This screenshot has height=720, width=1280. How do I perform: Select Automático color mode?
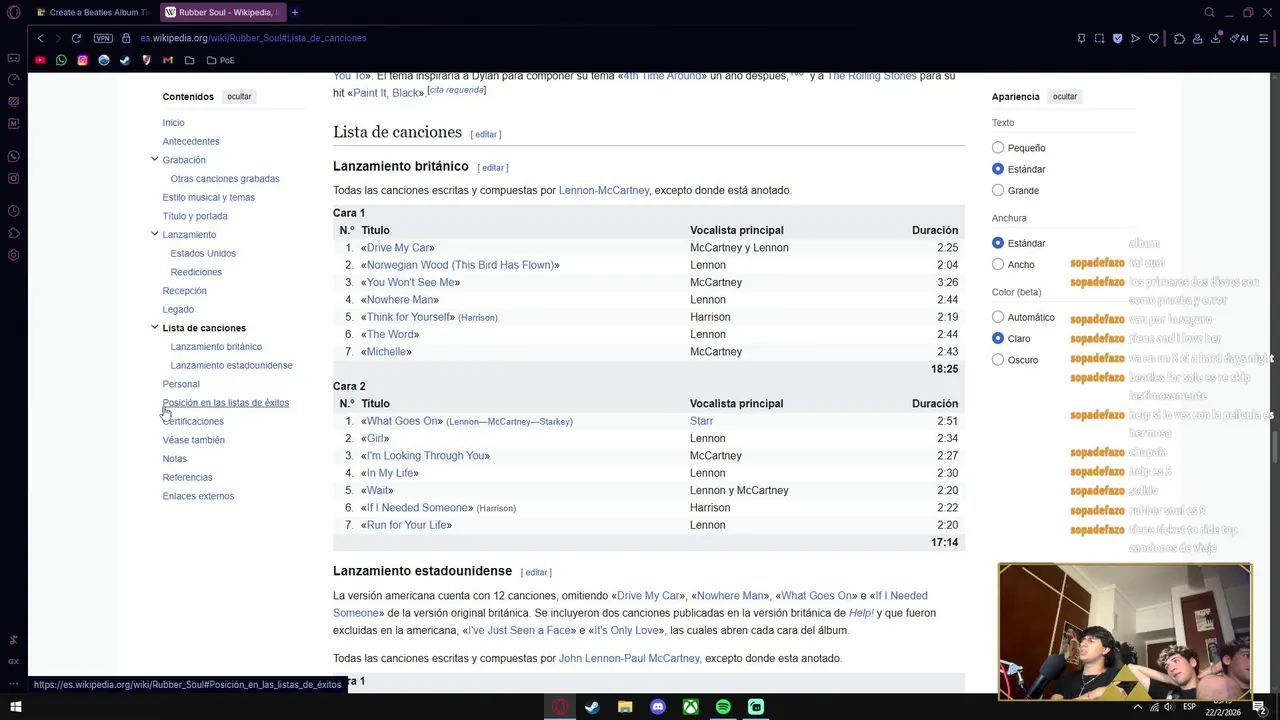[998, 317]
